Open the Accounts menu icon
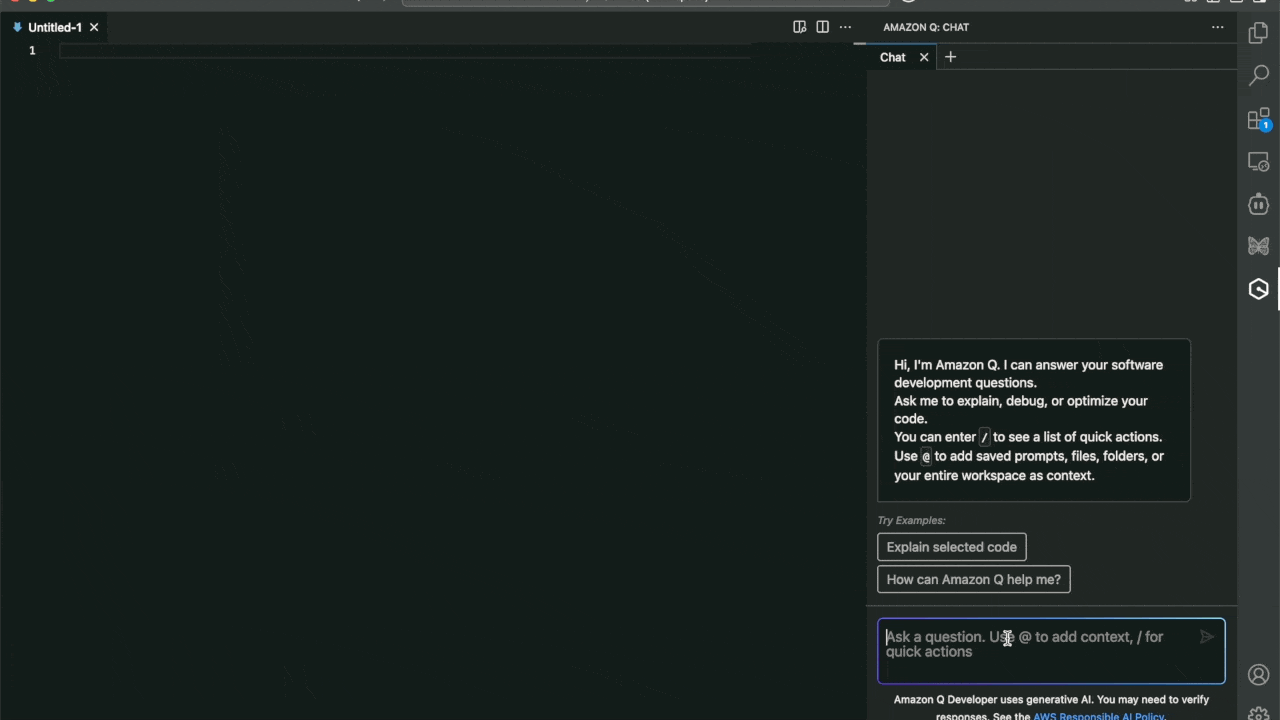This screenshot has width=1280, height=720. click(1258, 675)
